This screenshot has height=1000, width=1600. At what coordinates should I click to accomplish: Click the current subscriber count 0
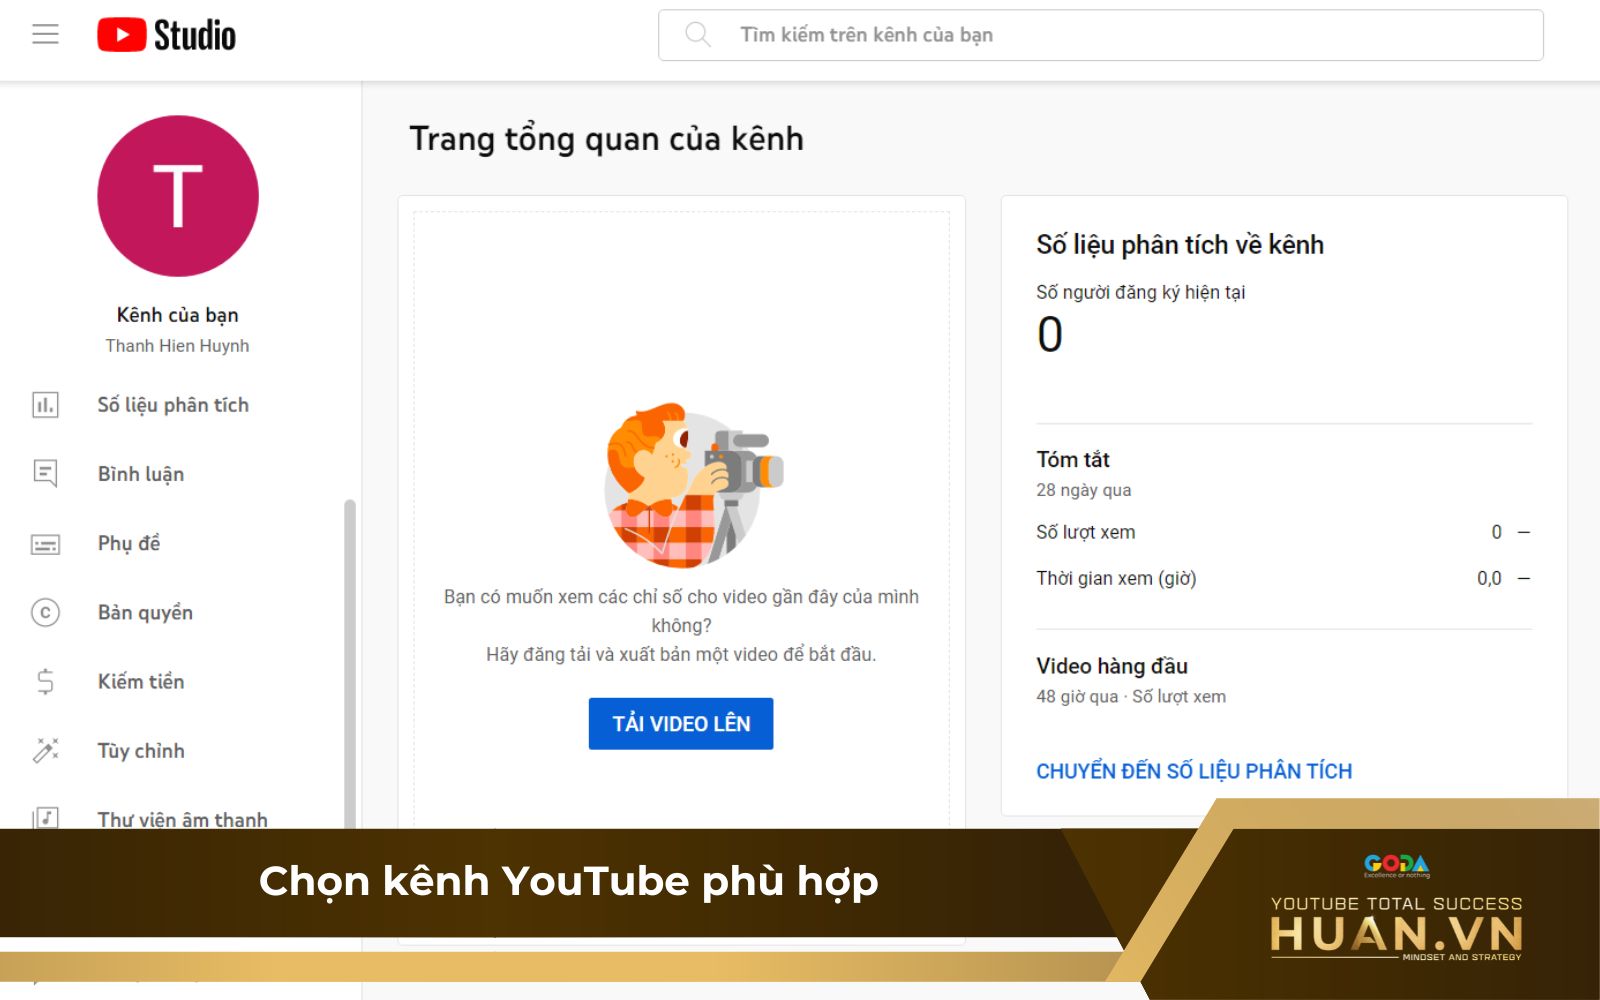(x=1050, y=334)
